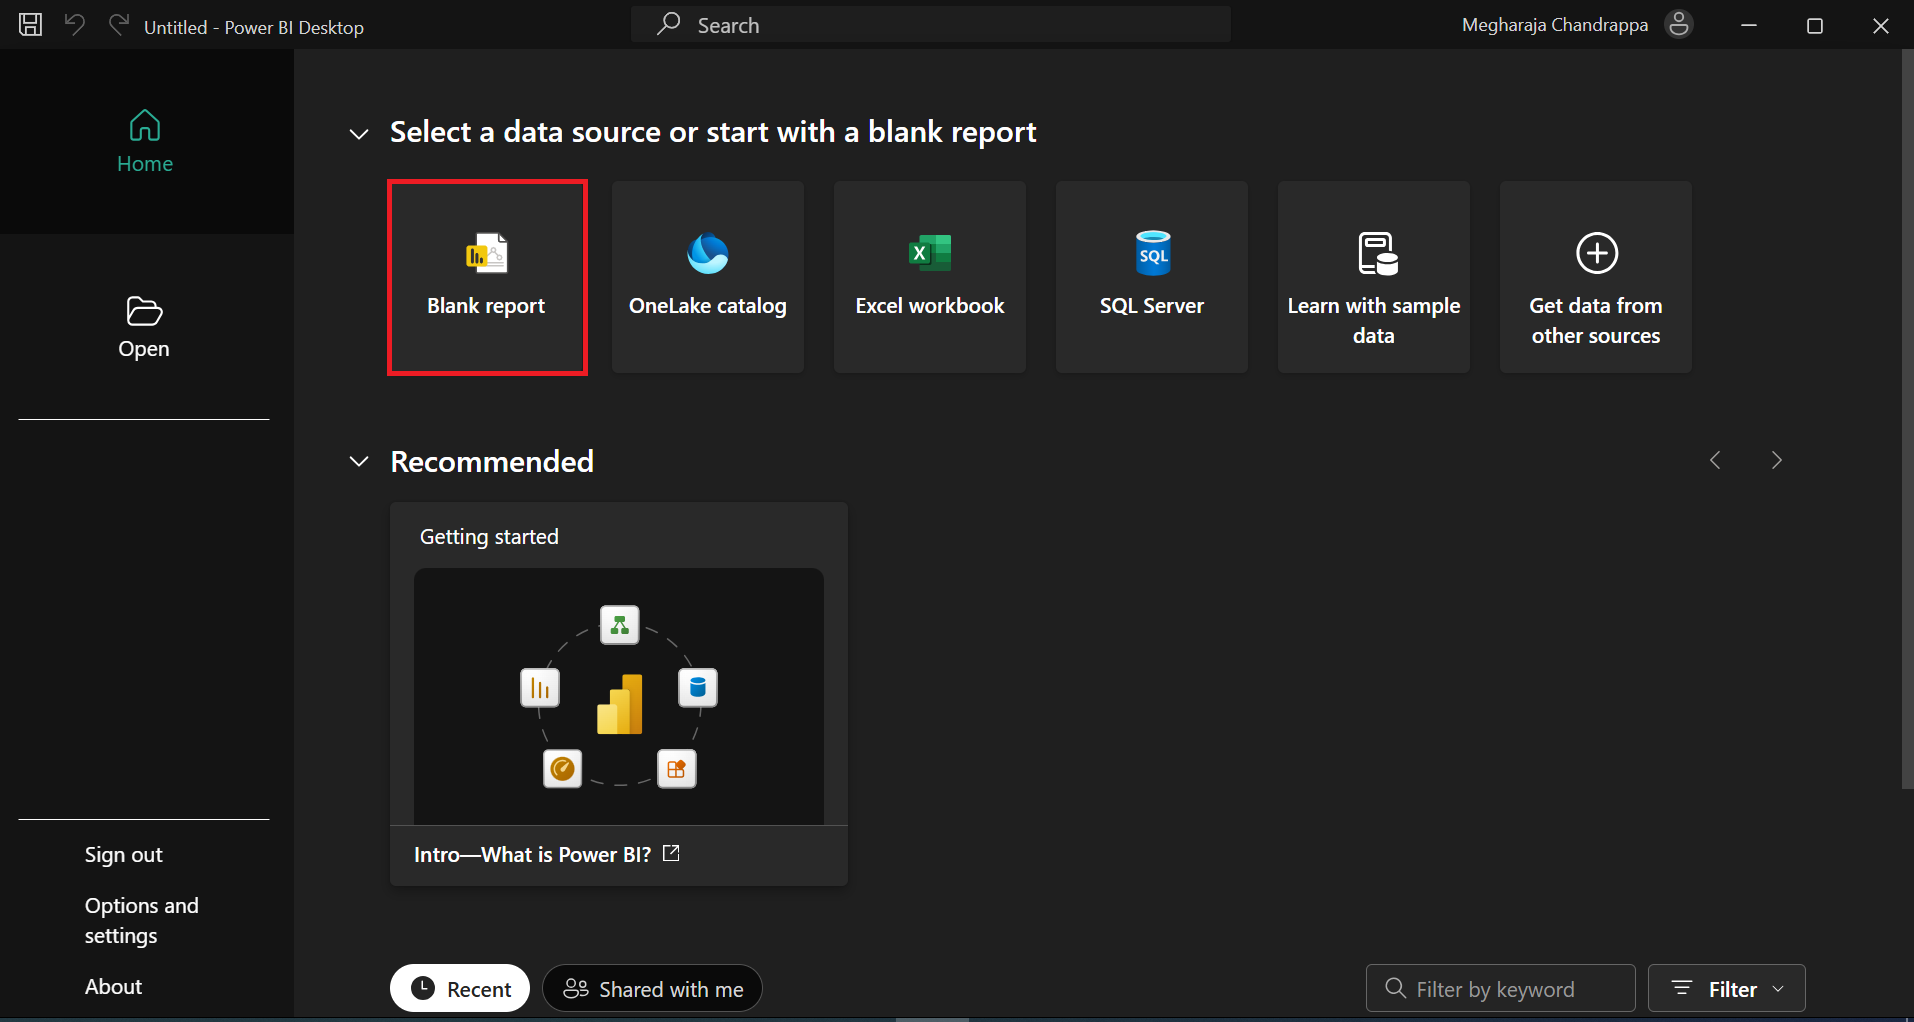Screen dimensions: 1914x1022
Task: Go to the Home page
Action: [145, 142]
